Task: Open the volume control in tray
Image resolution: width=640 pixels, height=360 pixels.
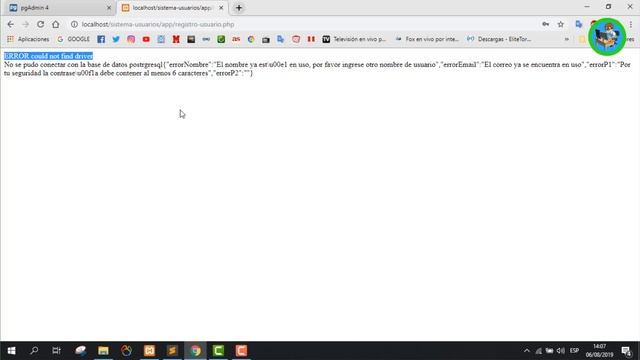Action: 561,351
